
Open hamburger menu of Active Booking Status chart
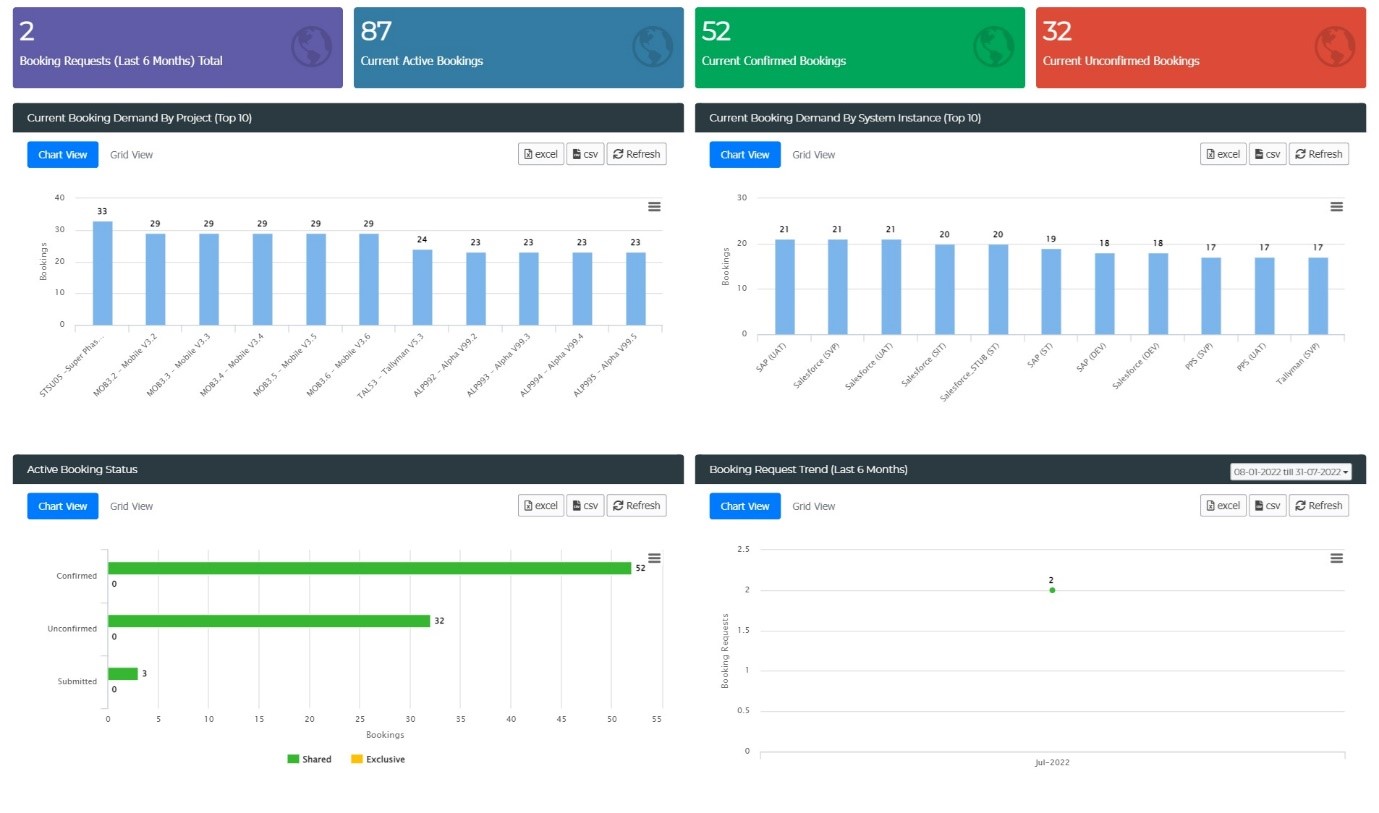coord(654,558)
